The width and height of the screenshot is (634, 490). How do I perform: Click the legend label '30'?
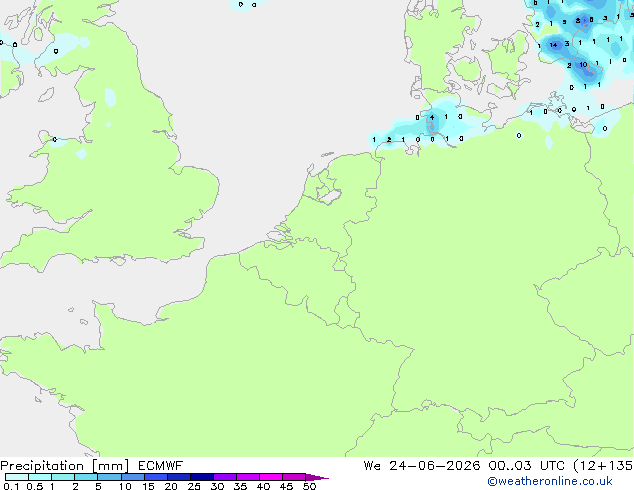click(x=218, y=486)
